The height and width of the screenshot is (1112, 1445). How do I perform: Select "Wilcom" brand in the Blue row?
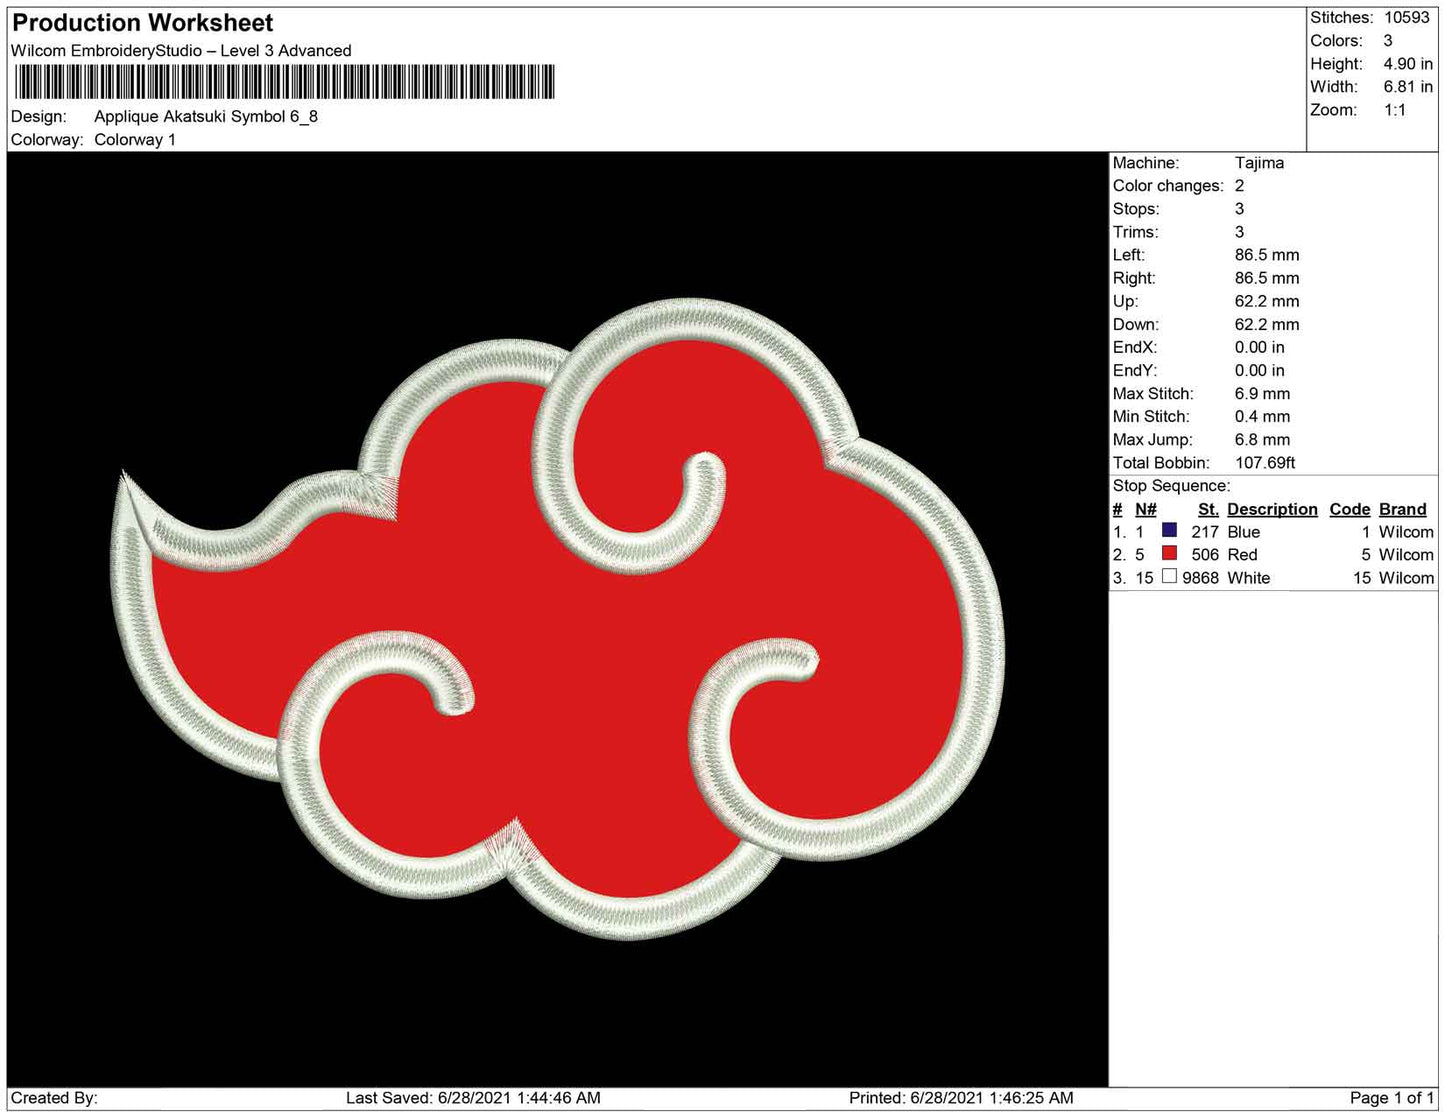click(x=1406, y=532)
